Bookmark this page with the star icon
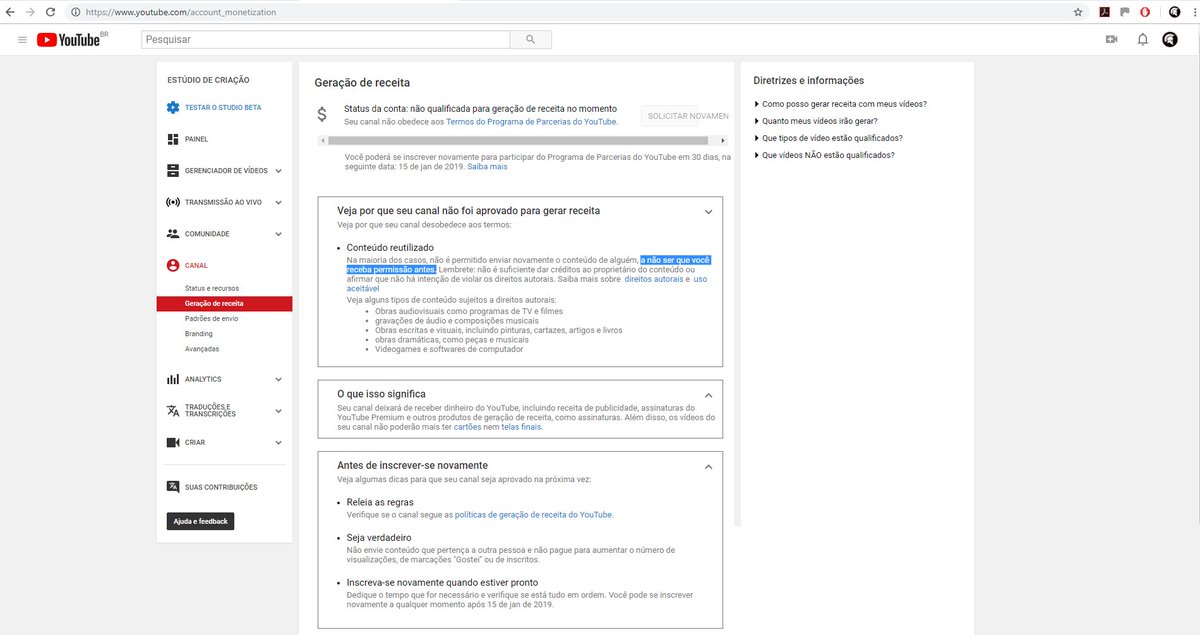 1078,12
